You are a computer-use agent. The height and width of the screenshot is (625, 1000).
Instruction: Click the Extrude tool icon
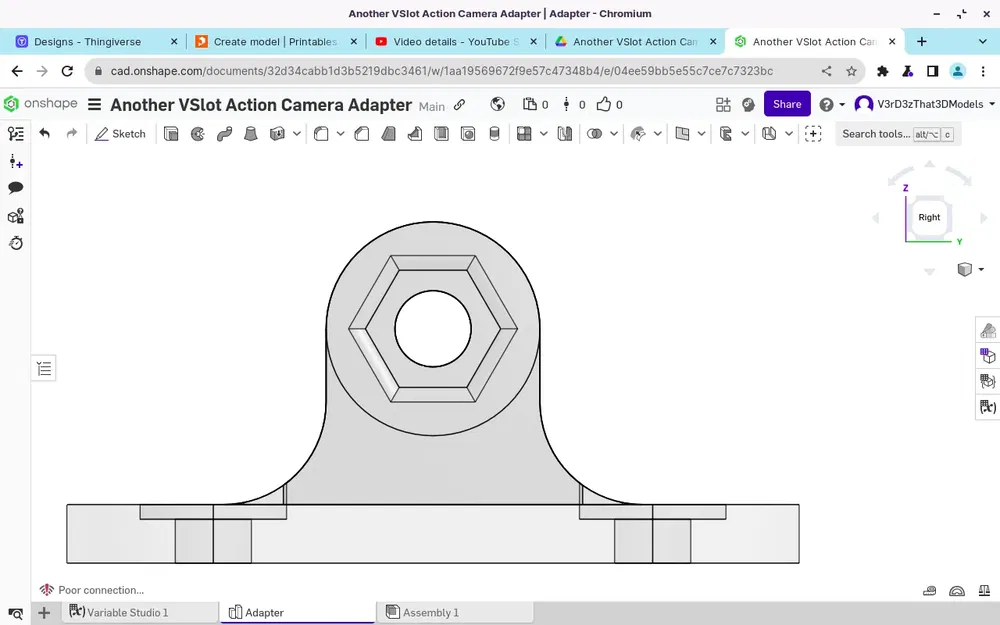(x=171, y=134)
